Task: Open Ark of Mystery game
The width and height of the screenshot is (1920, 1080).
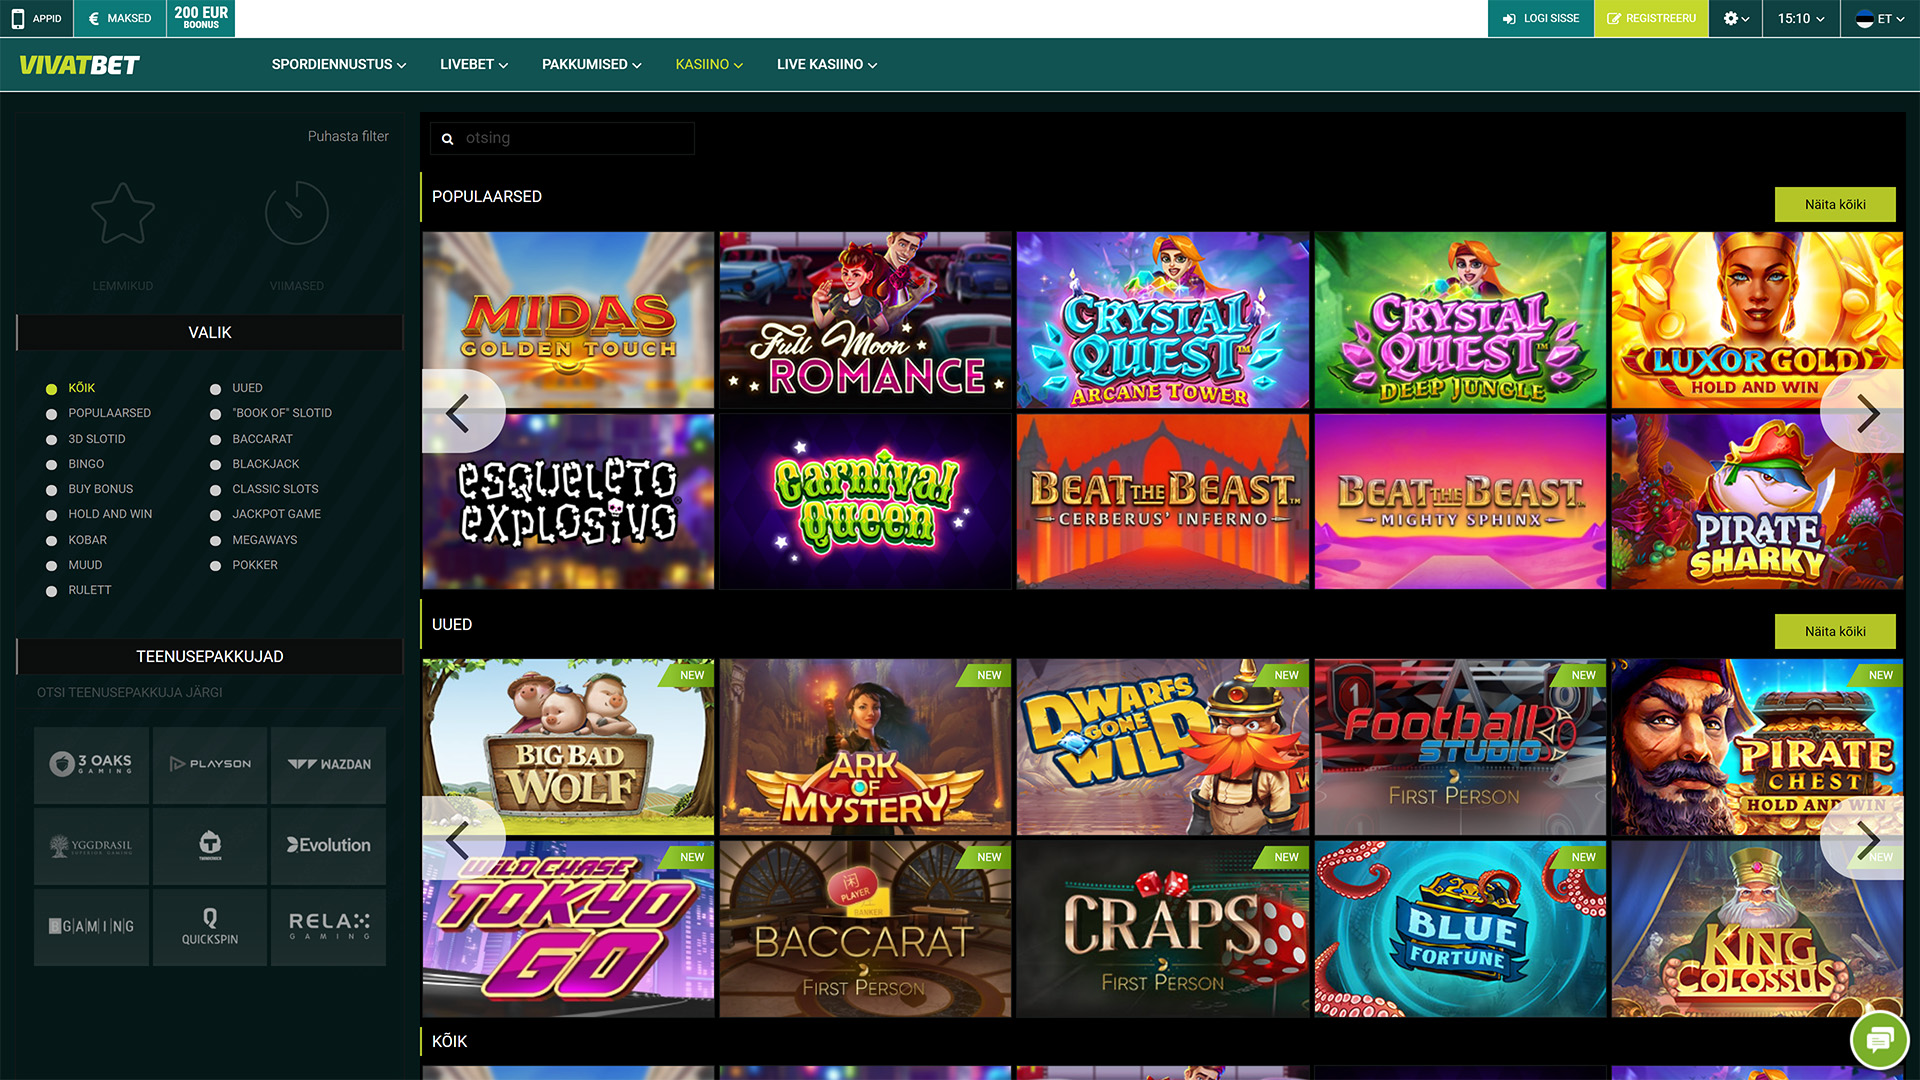Action: [865, 747]
